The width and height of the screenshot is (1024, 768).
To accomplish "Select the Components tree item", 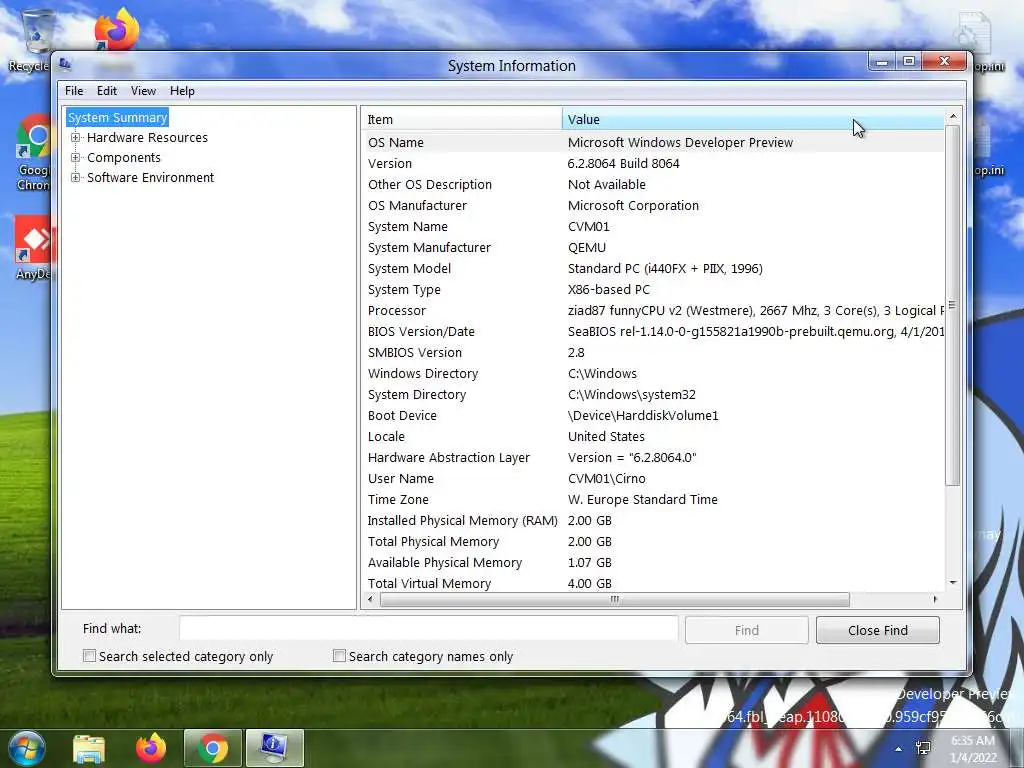I will point(123,157).
